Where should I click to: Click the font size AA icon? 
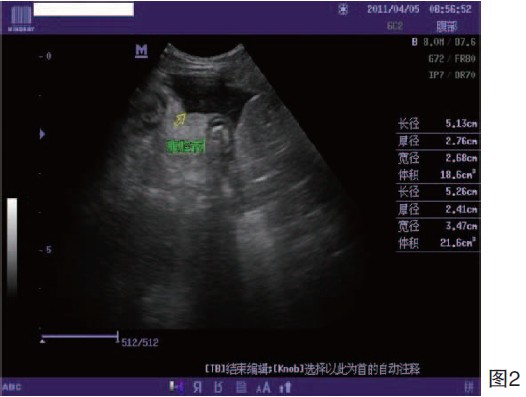pyautogui.click(x=263, y=388)
